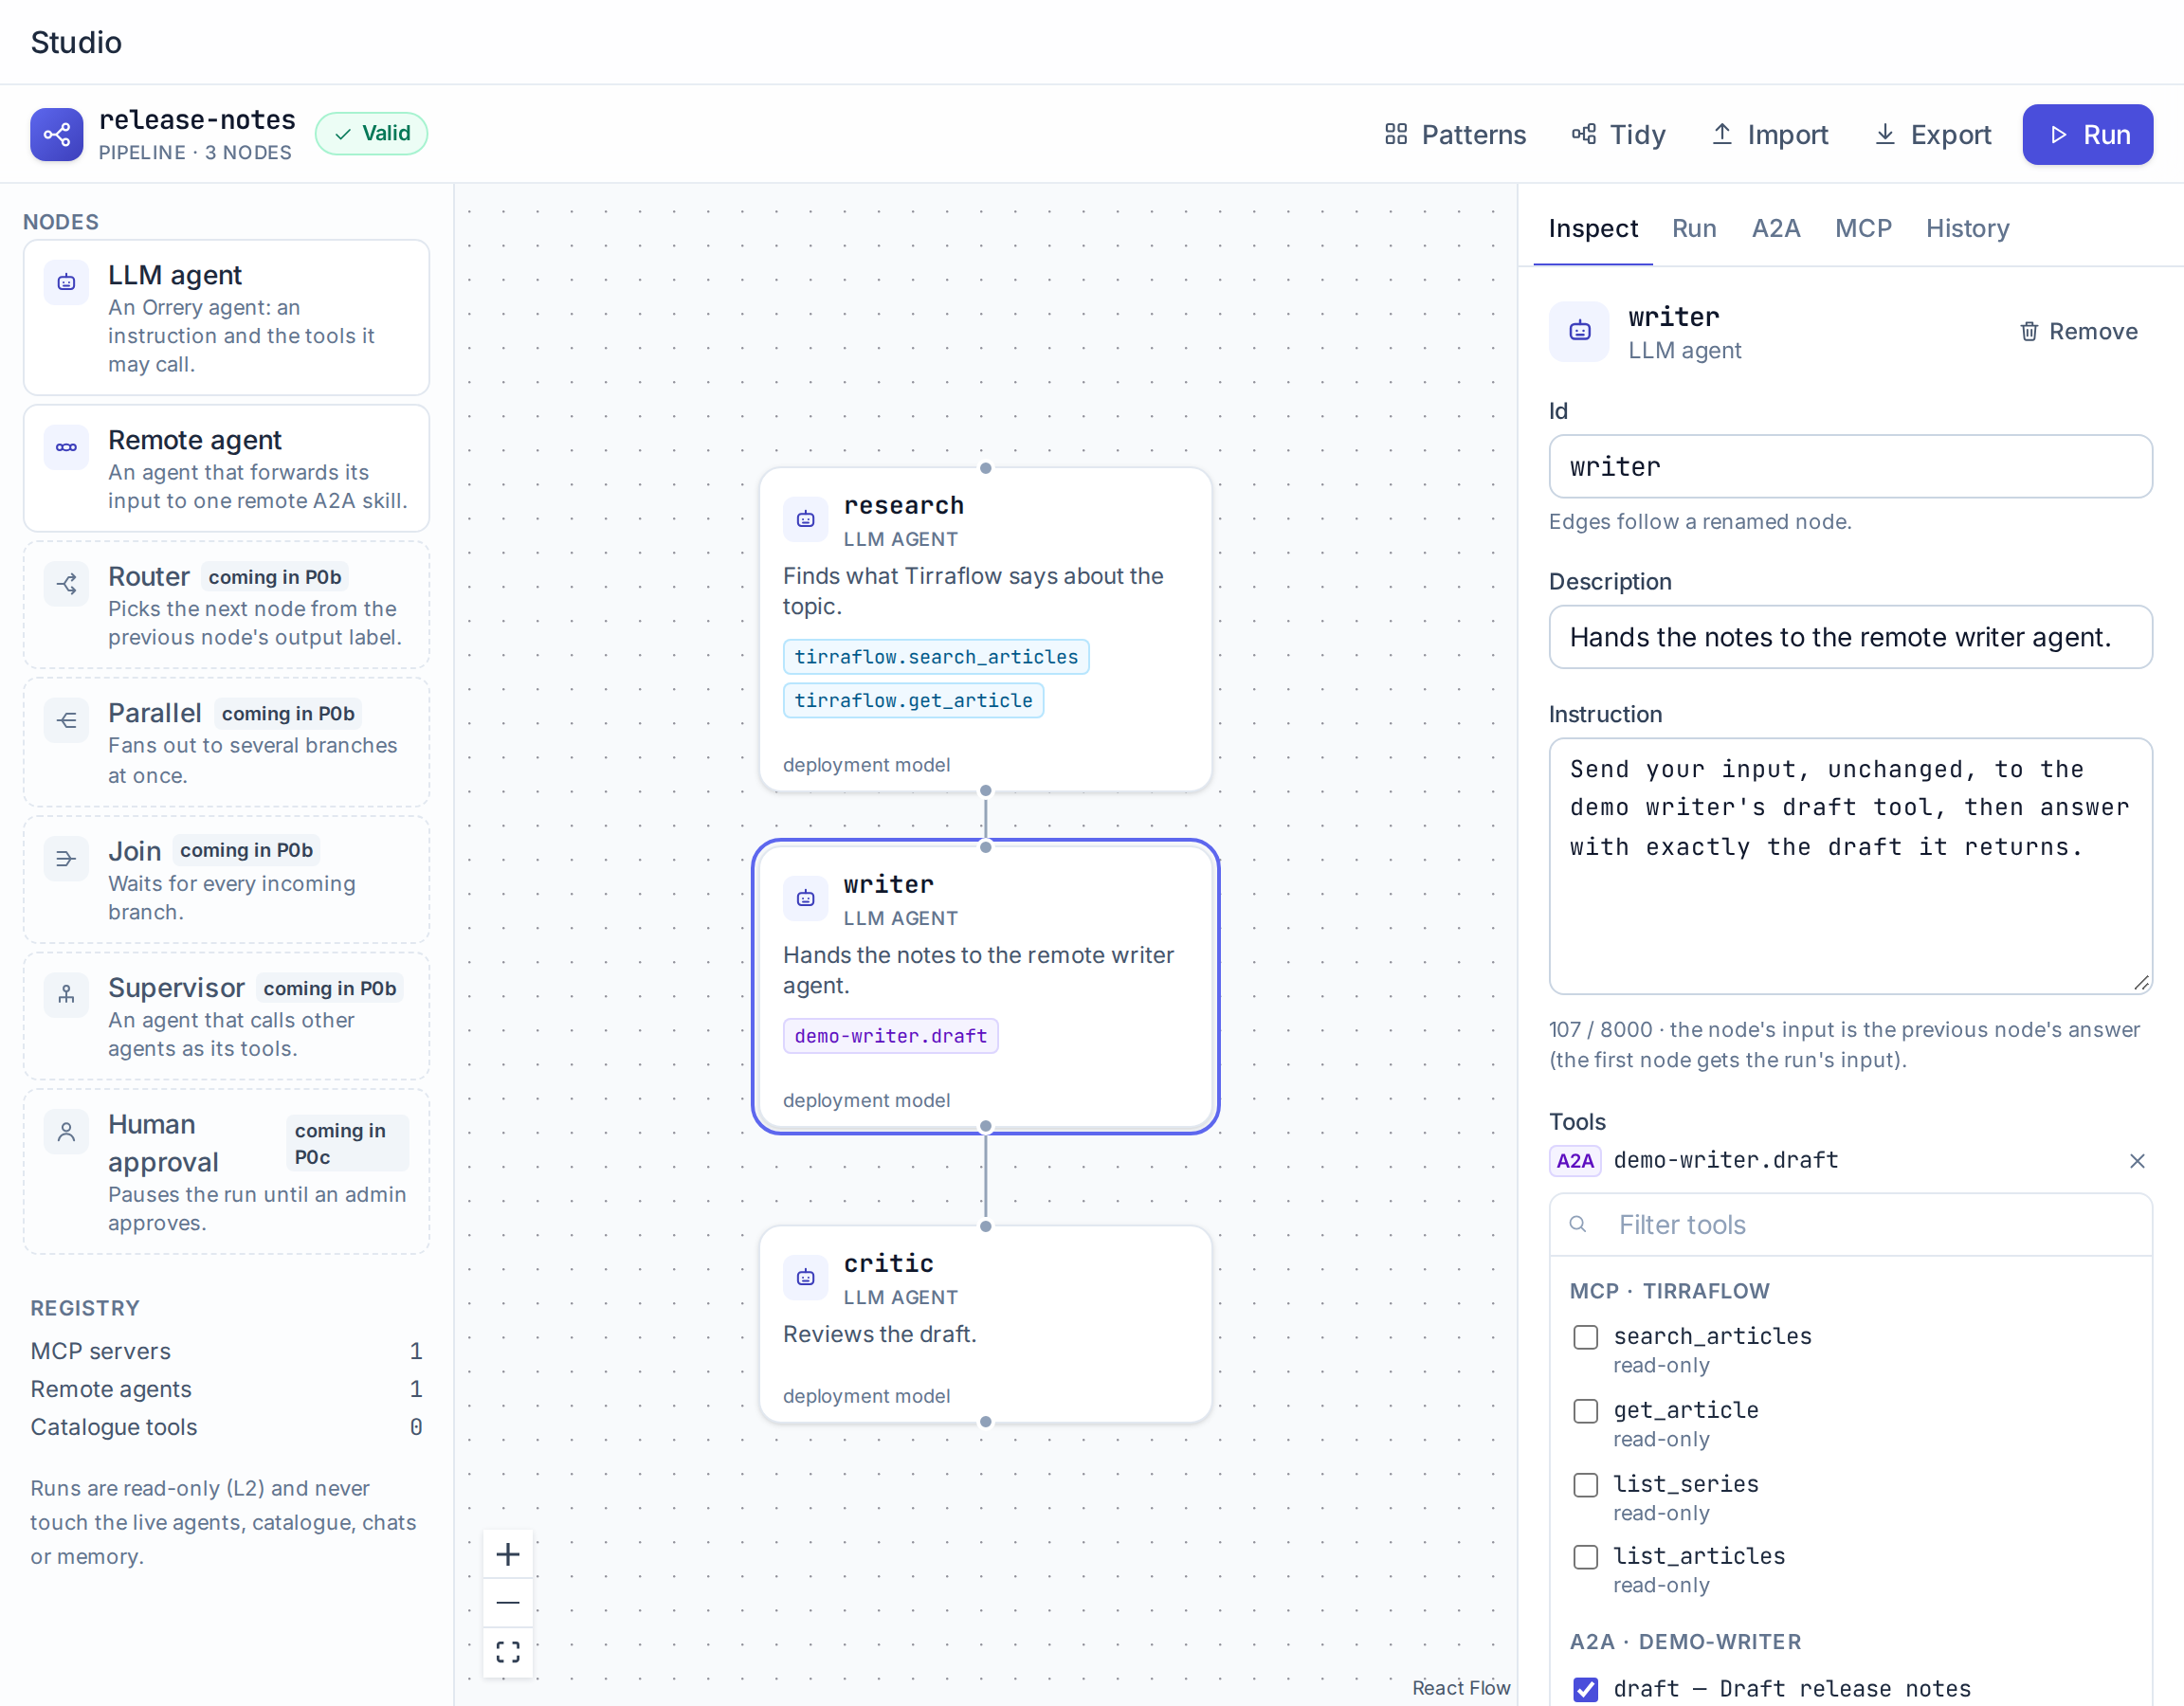This screenshot has width=2184, height=1706.
Task: Click the release-notes pipeline share icon
Action: [x=57, y=134]
